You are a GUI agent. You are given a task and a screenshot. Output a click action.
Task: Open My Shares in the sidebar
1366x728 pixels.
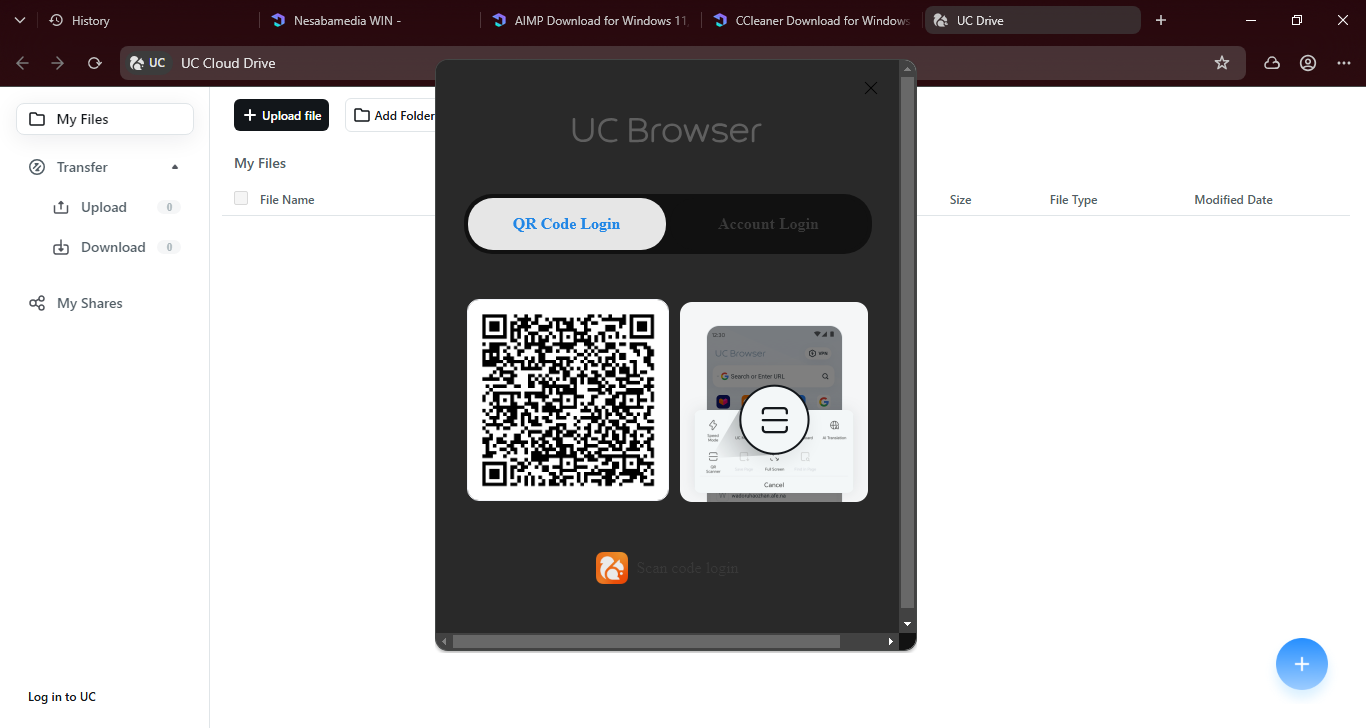[89, 303]
